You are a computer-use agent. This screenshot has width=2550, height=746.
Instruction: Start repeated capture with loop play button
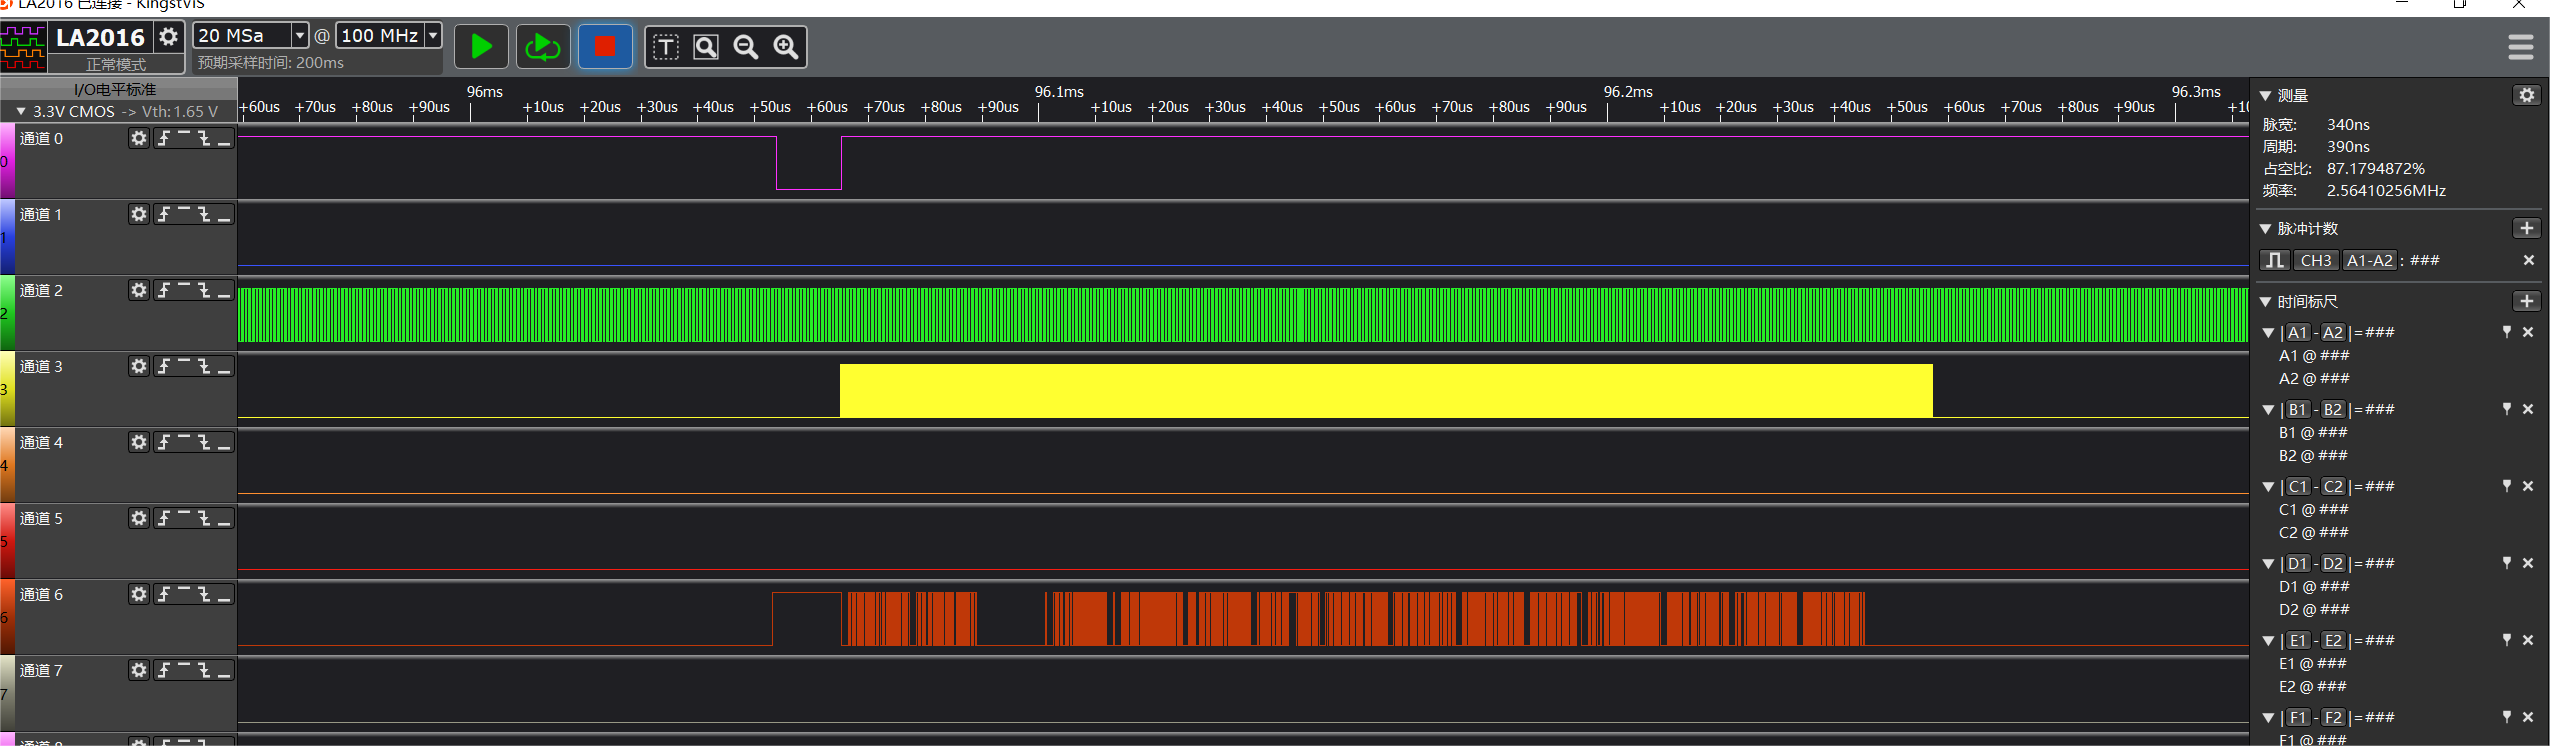point(543,46)
